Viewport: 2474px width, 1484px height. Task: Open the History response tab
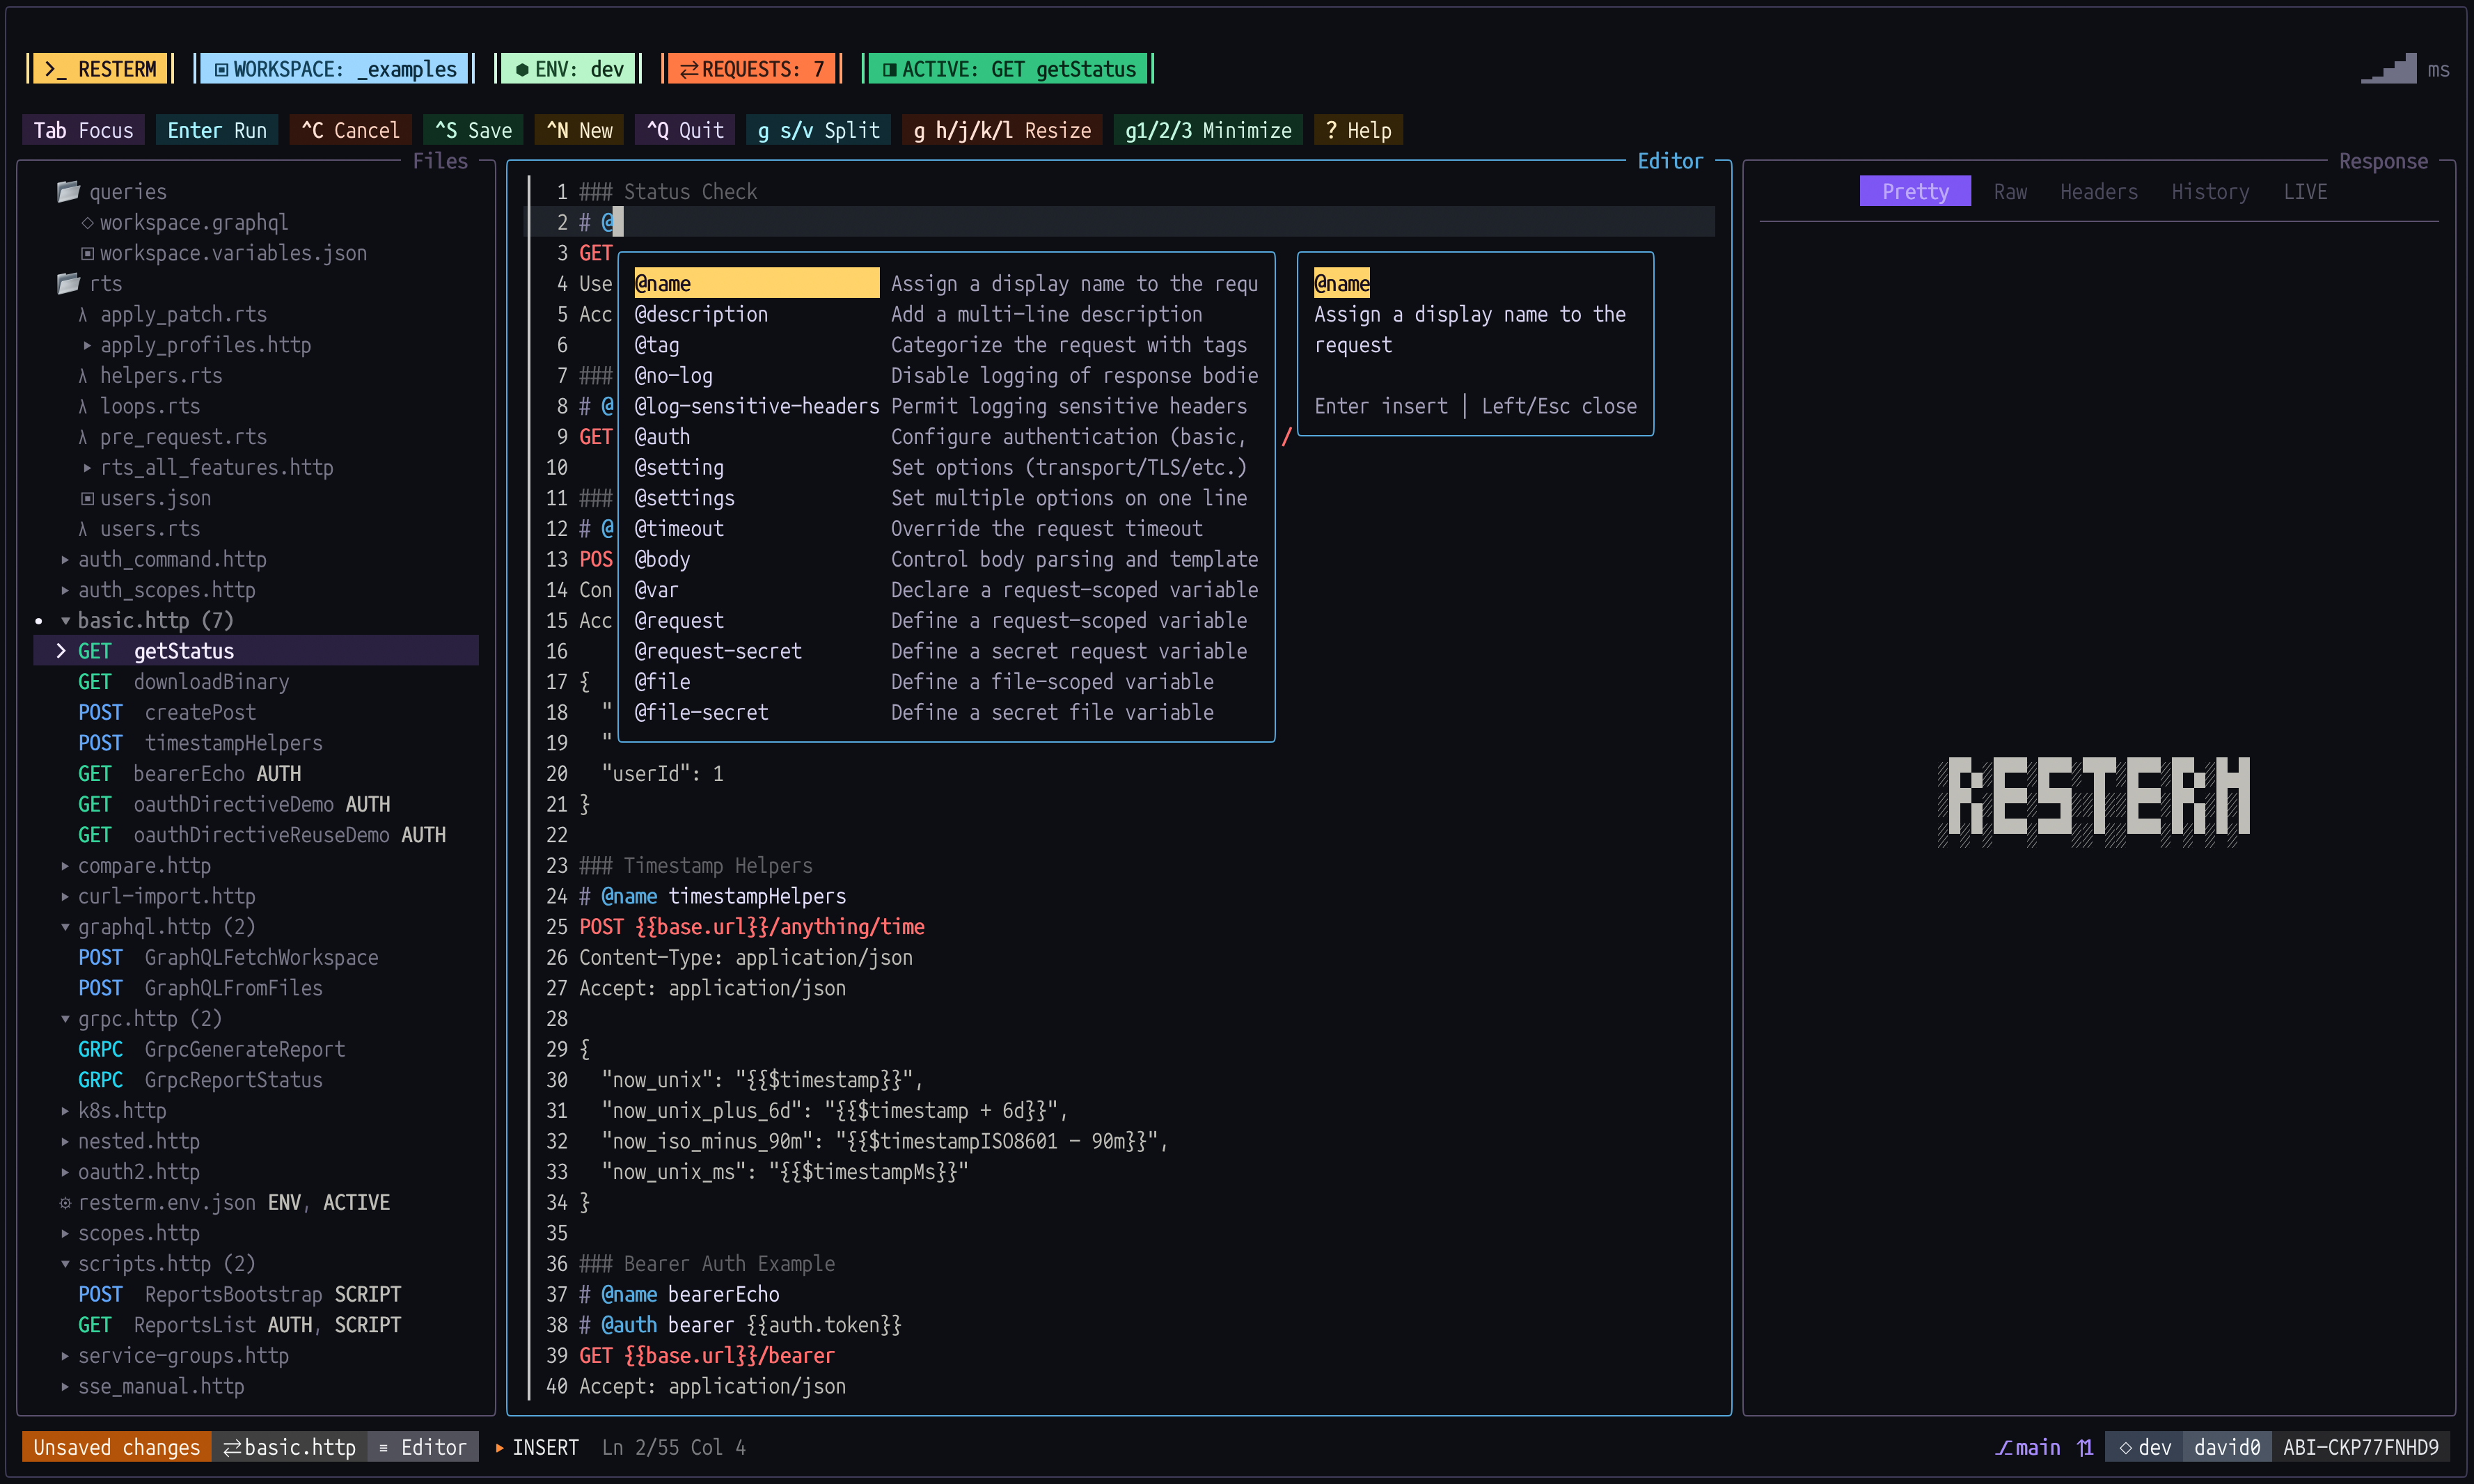point(2210,191)
